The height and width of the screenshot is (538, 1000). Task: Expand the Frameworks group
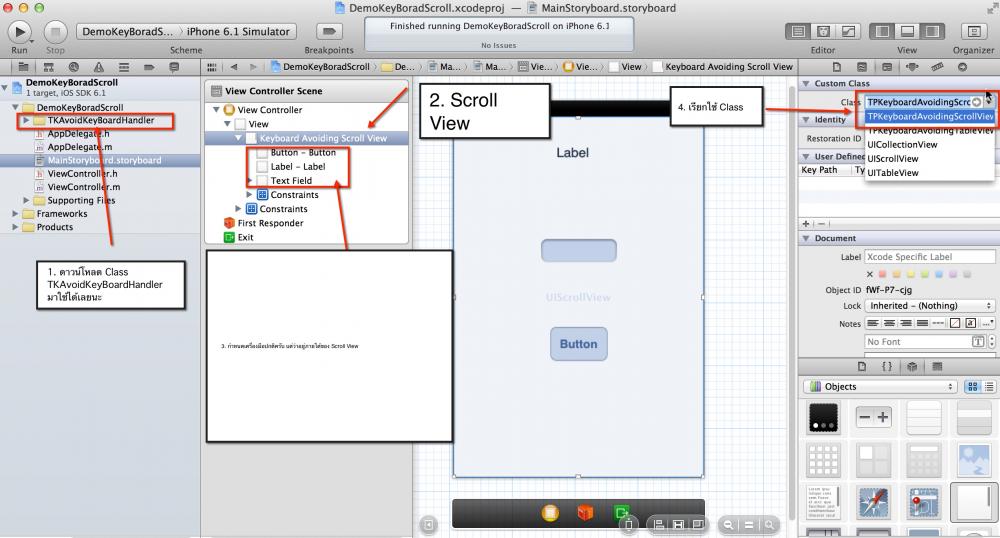tap(15, 214)
